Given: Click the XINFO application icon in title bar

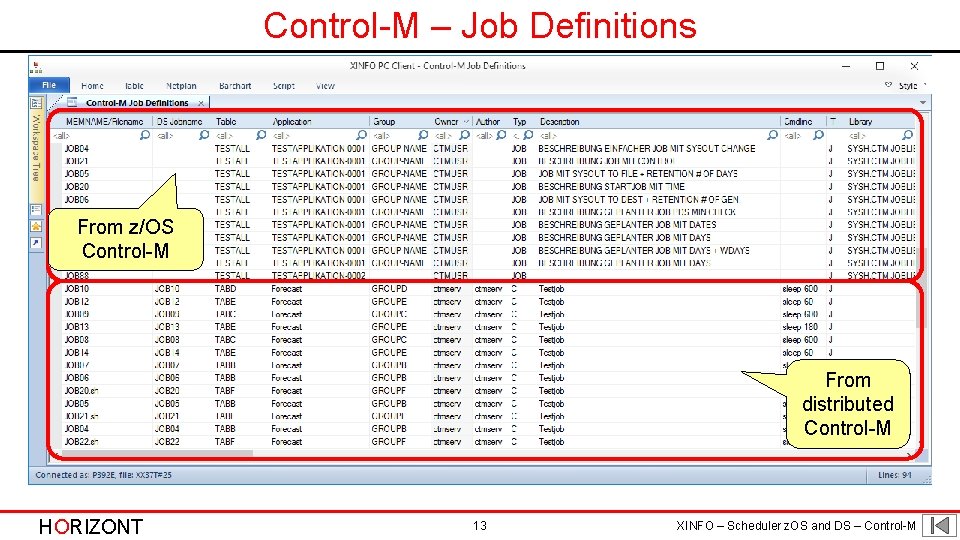Looking at the screenshot, I should tap(36, 66).
